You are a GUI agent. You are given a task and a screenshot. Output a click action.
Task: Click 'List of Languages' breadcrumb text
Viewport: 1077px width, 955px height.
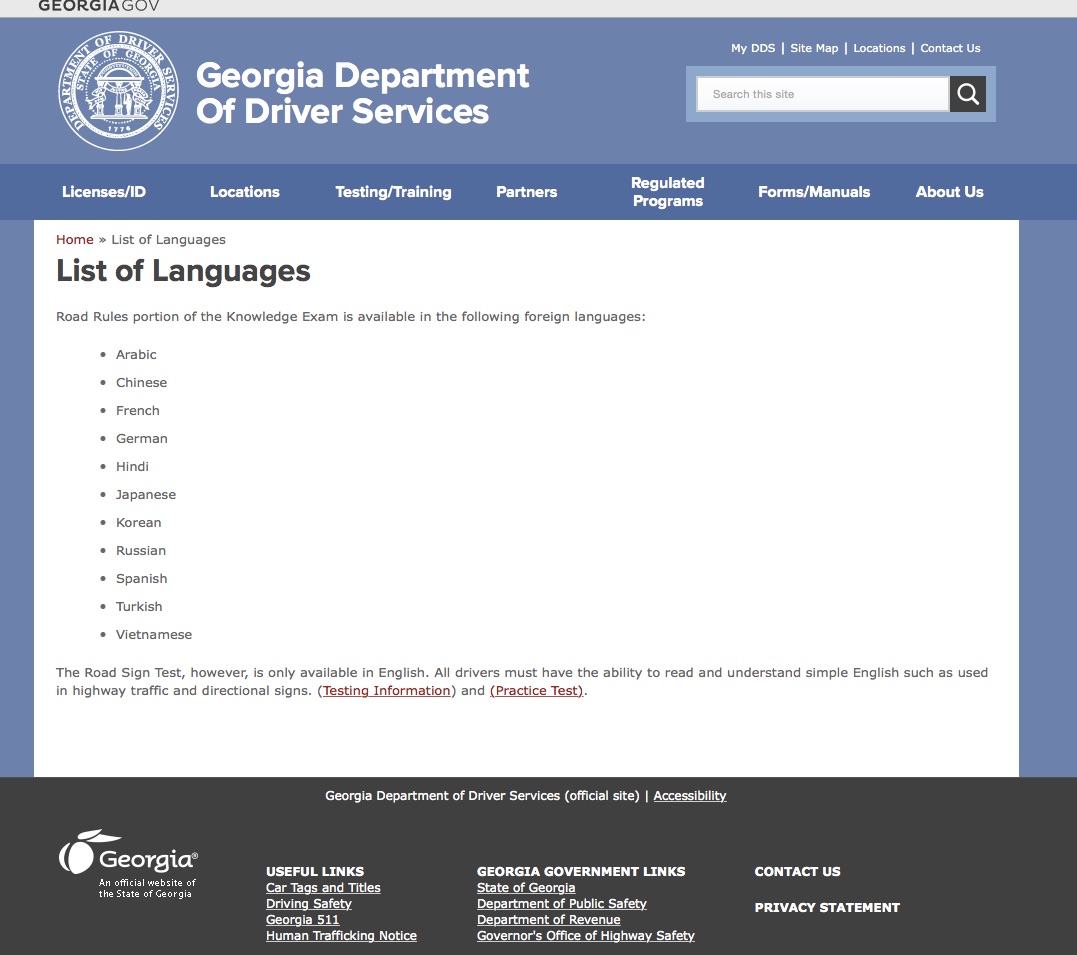coord(168,239)
